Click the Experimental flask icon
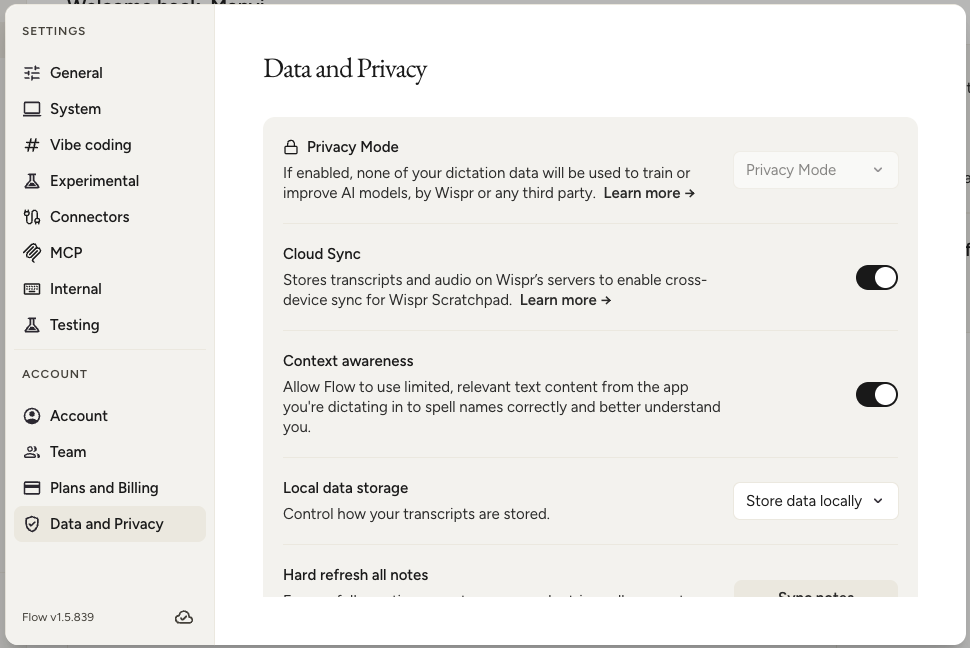970x648 pixels. 32,181
